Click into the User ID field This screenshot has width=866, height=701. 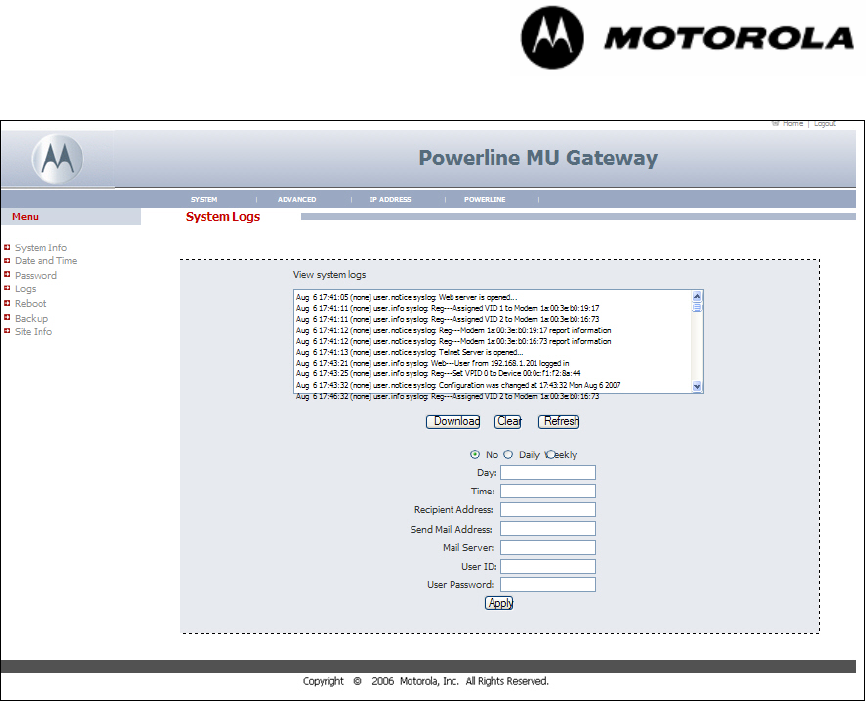click(548, 566)
